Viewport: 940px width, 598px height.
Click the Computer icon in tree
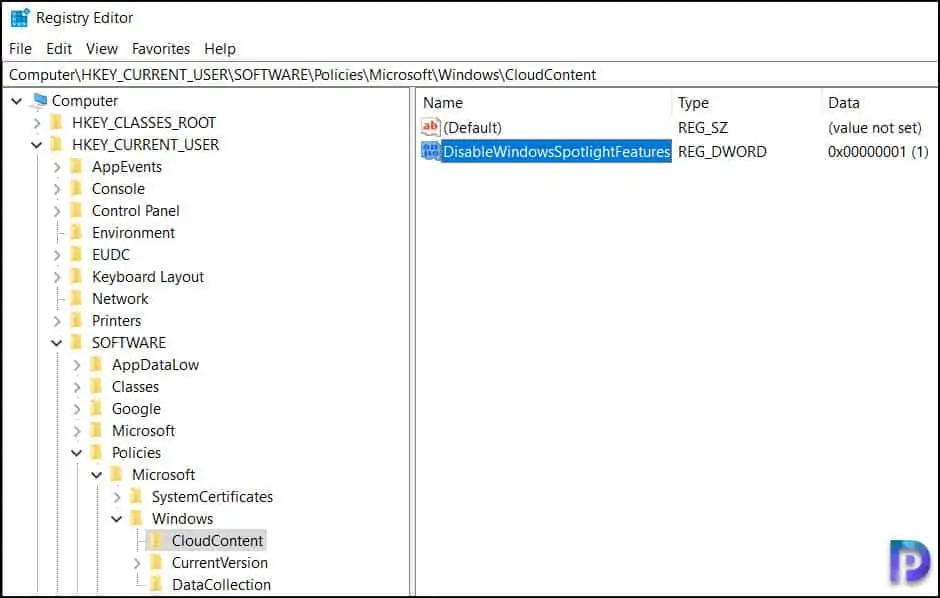pos(40,100)
